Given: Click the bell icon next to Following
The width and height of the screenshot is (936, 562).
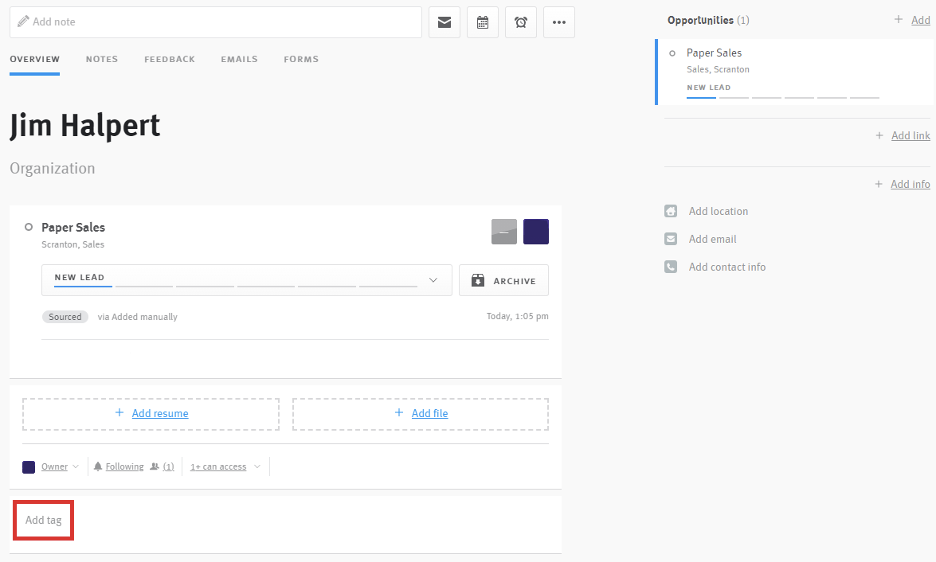Looking at the screenshot, I should [x=98, y=466].
